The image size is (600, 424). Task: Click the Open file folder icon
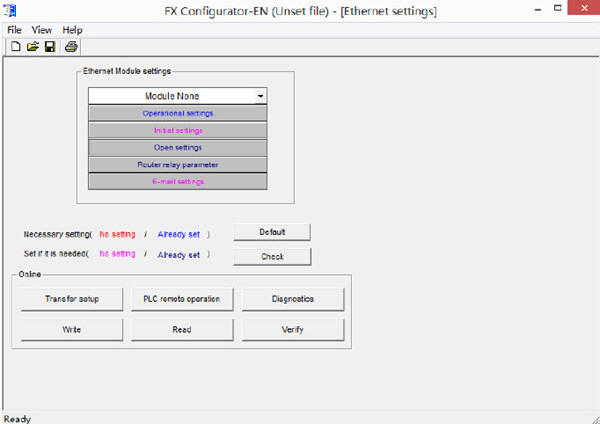pos(32,47)
